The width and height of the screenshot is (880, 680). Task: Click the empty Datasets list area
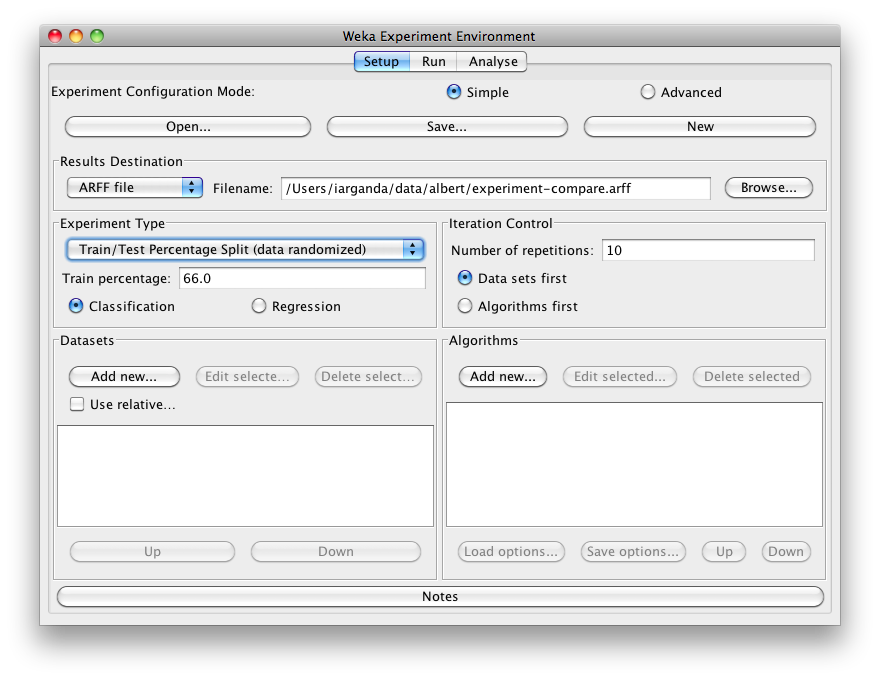(x=245, y=476)
